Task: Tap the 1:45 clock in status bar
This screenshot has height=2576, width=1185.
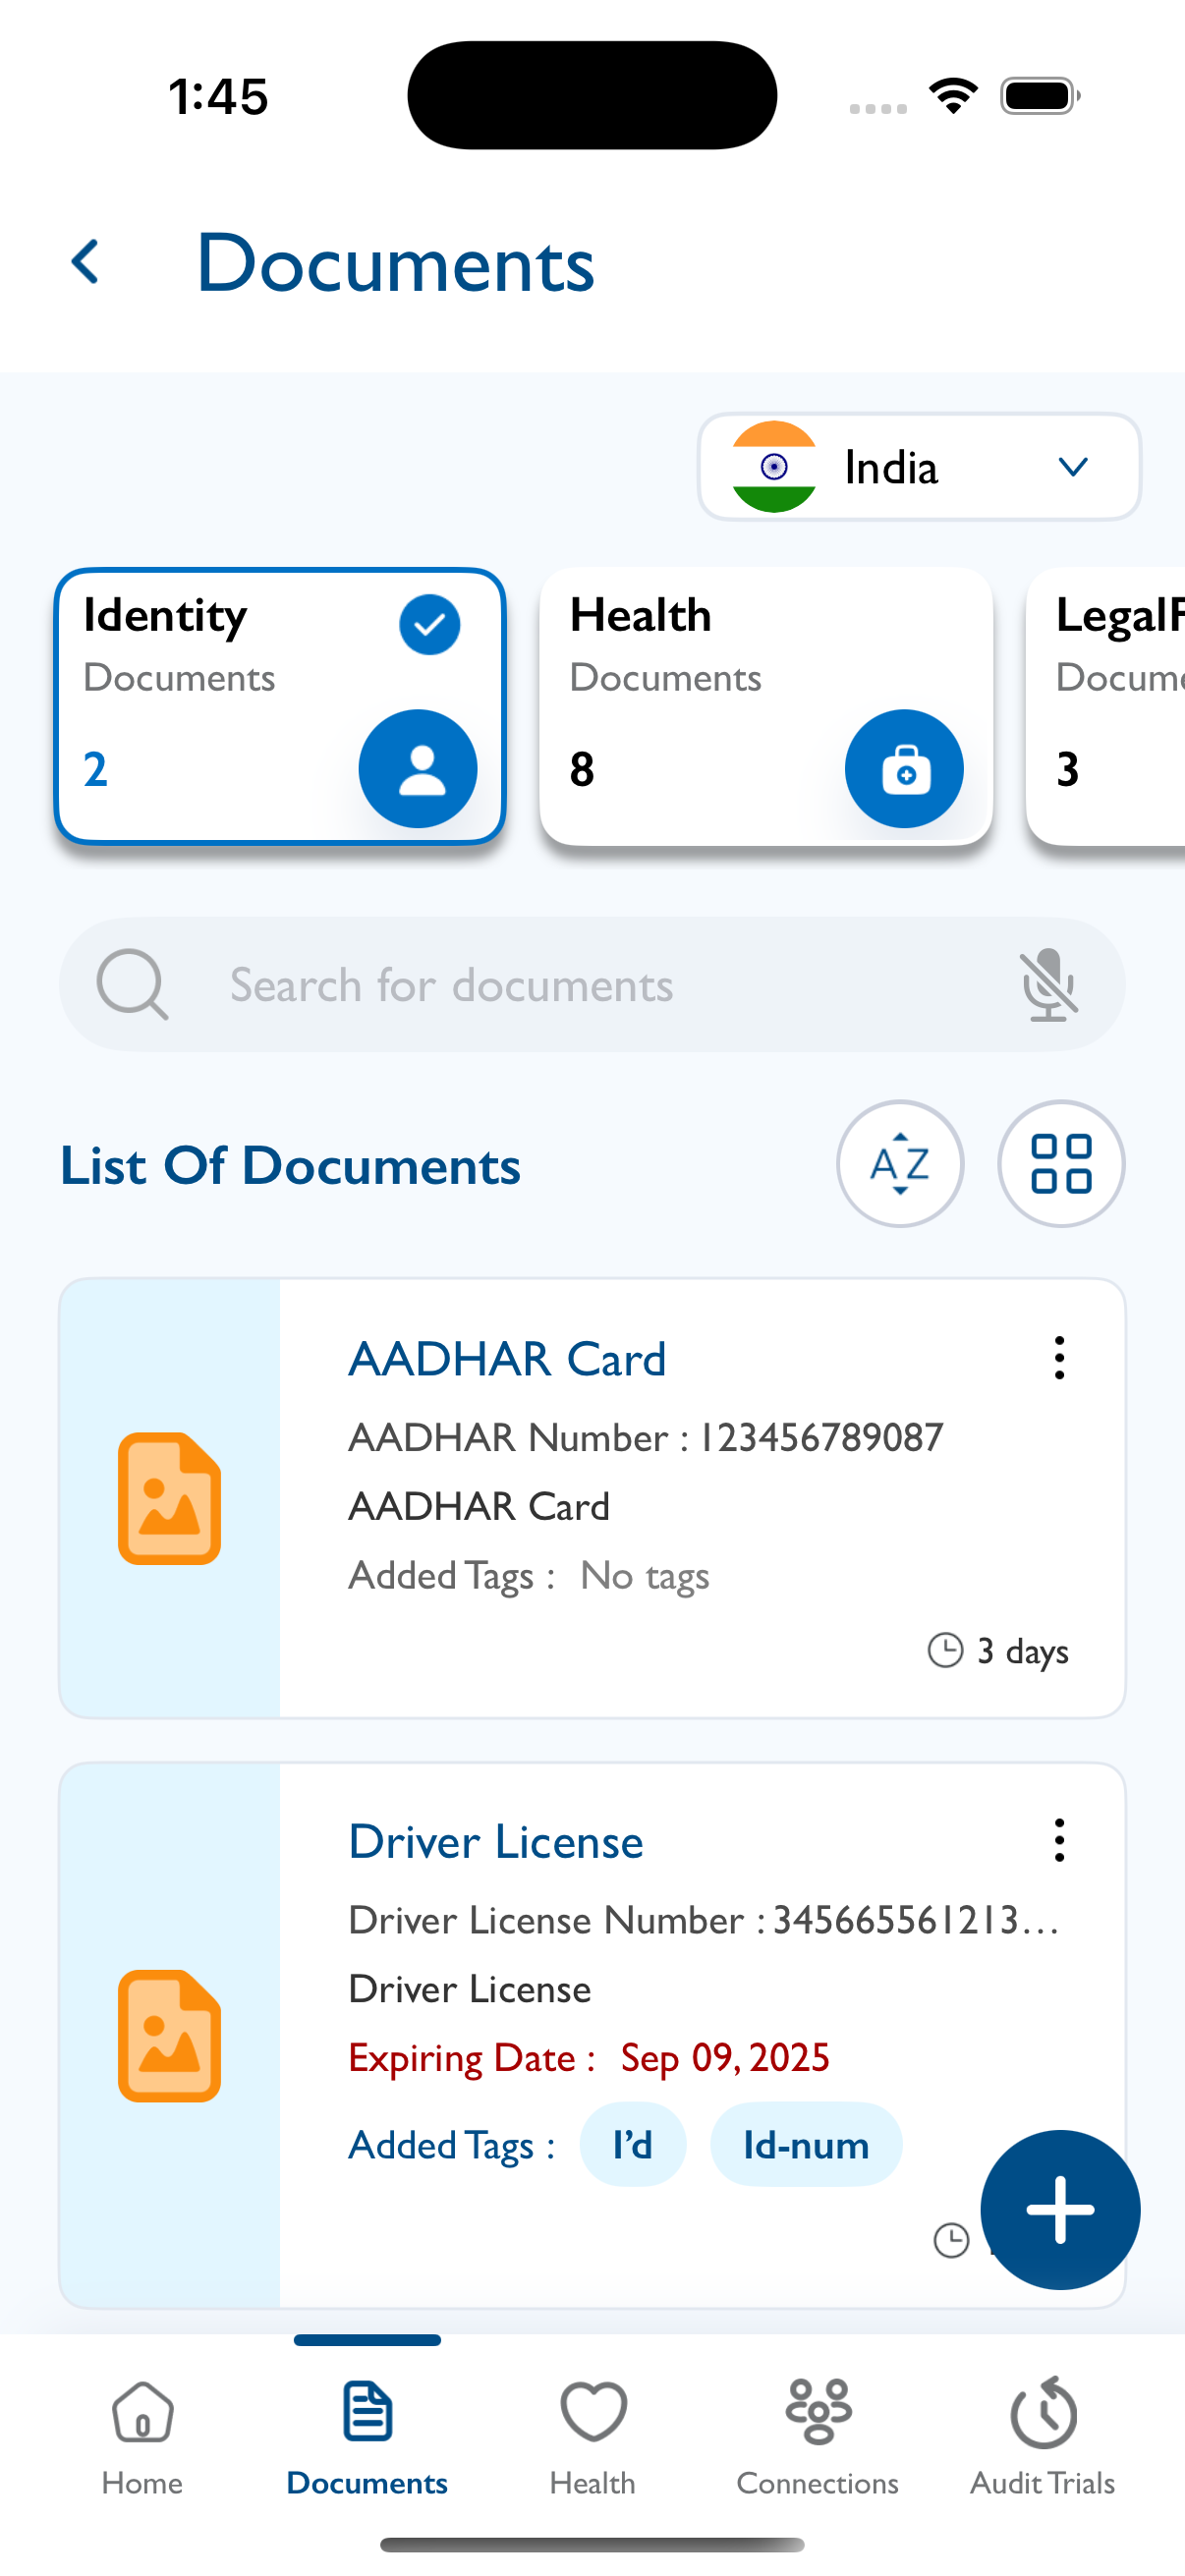Action: (218, 97)
